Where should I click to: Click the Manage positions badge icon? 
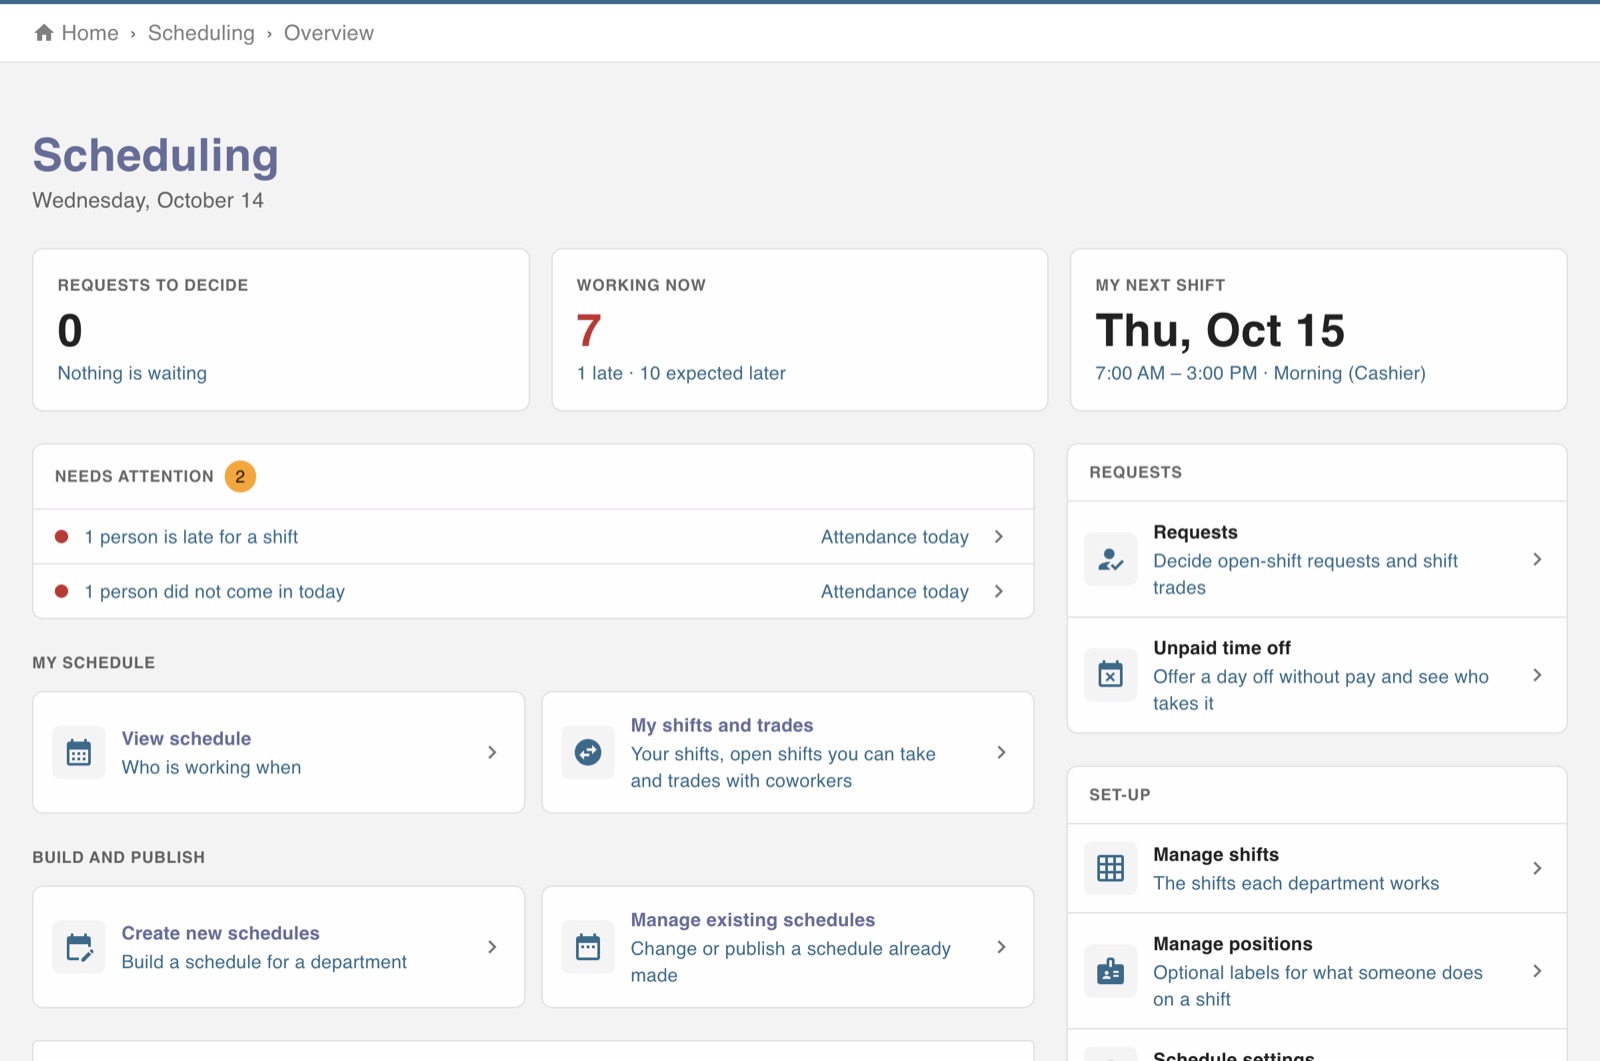(x=1110, y=971)
